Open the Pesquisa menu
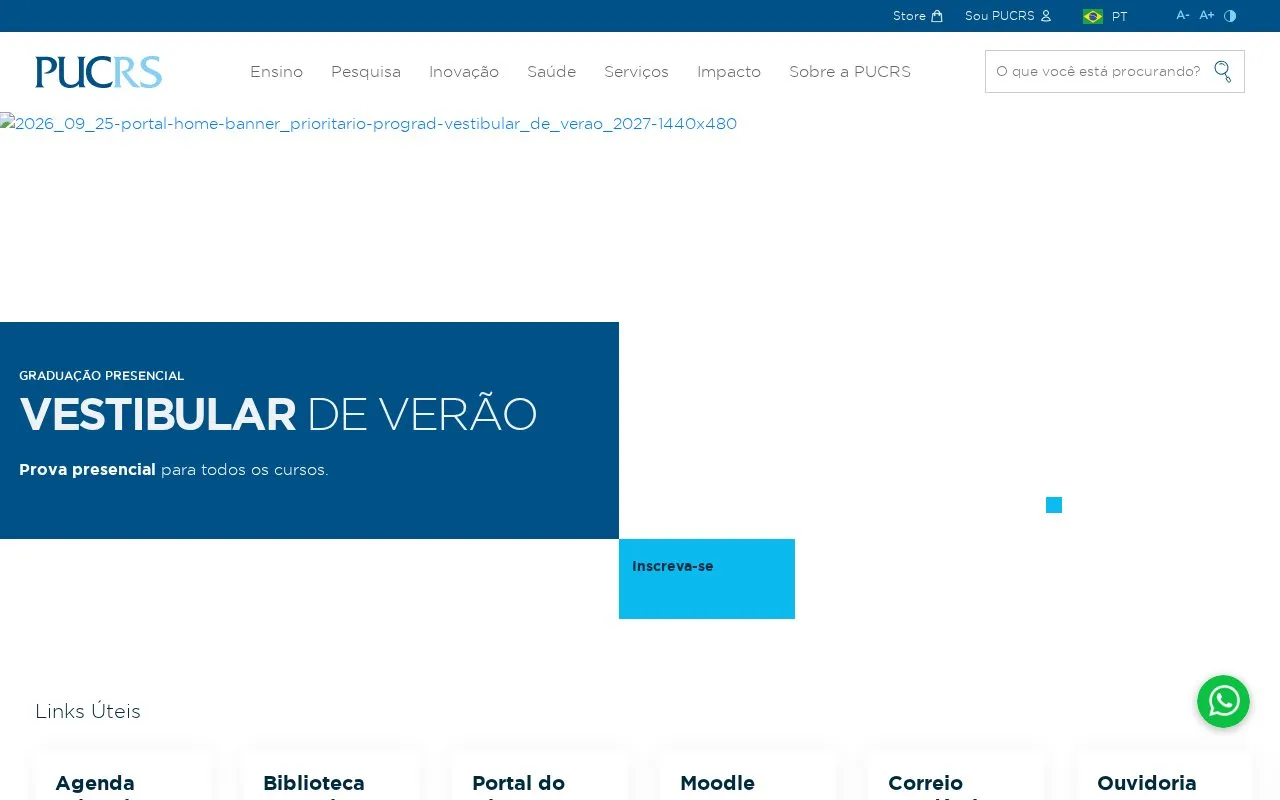This screenshot has width=1280, height=800. pyautogui.click(x=366, y=72)
